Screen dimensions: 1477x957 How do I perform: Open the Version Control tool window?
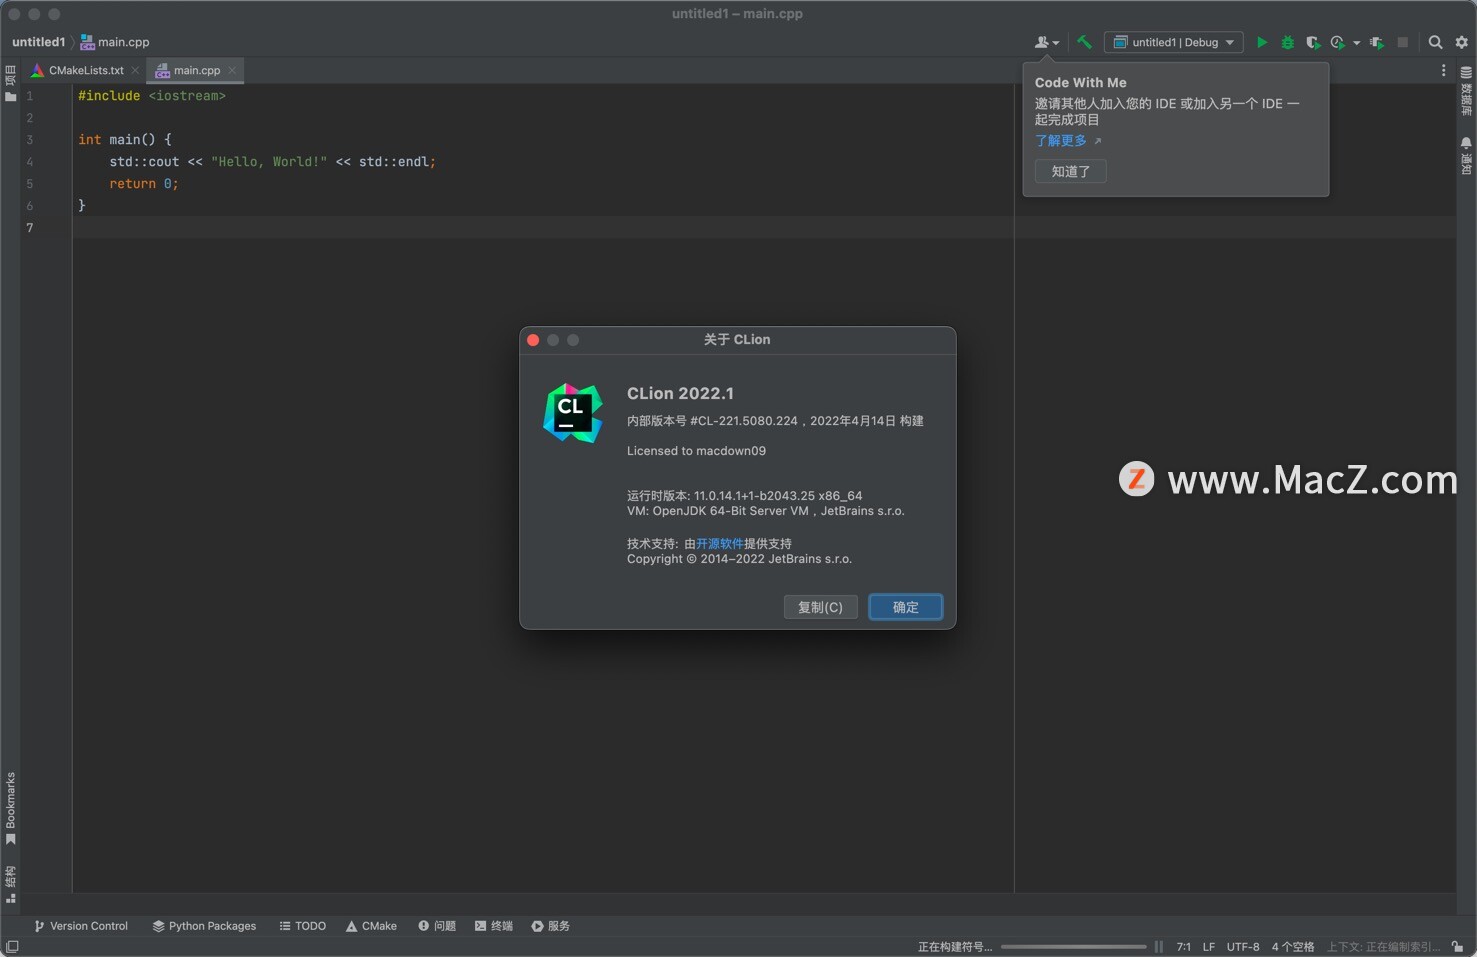pos(81,926)
